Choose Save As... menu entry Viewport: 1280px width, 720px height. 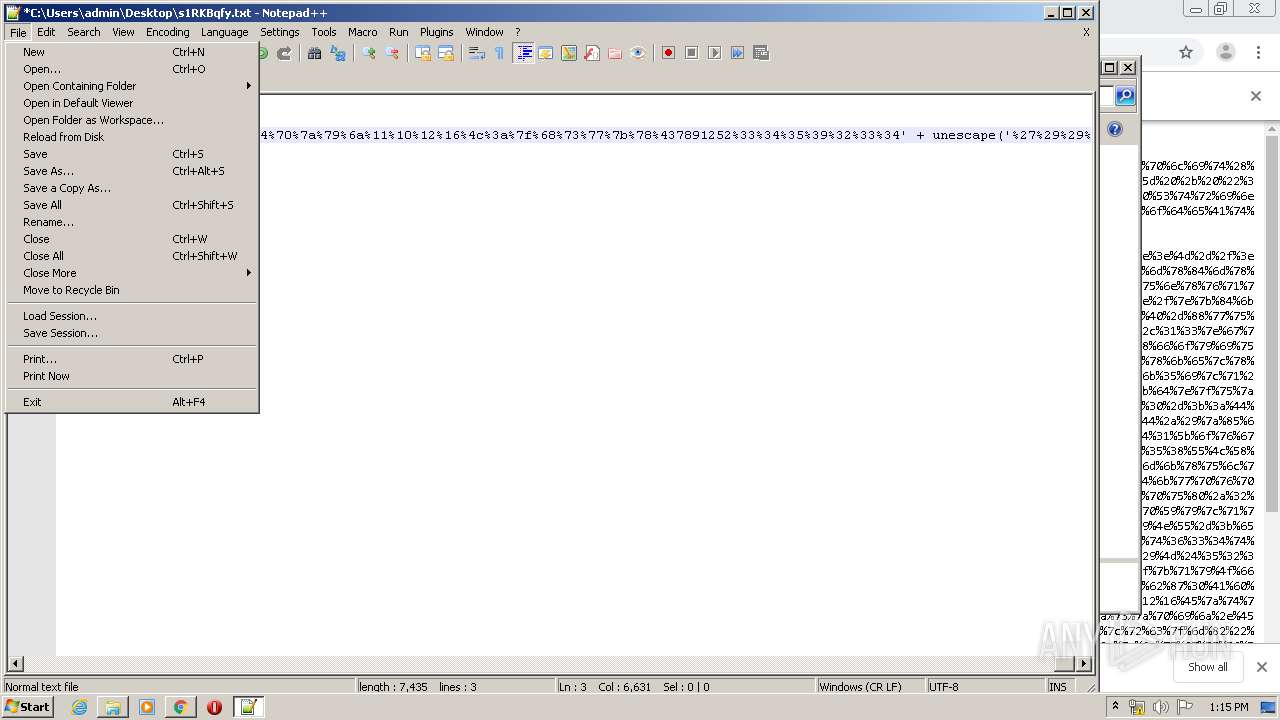[x=132, y=171]
